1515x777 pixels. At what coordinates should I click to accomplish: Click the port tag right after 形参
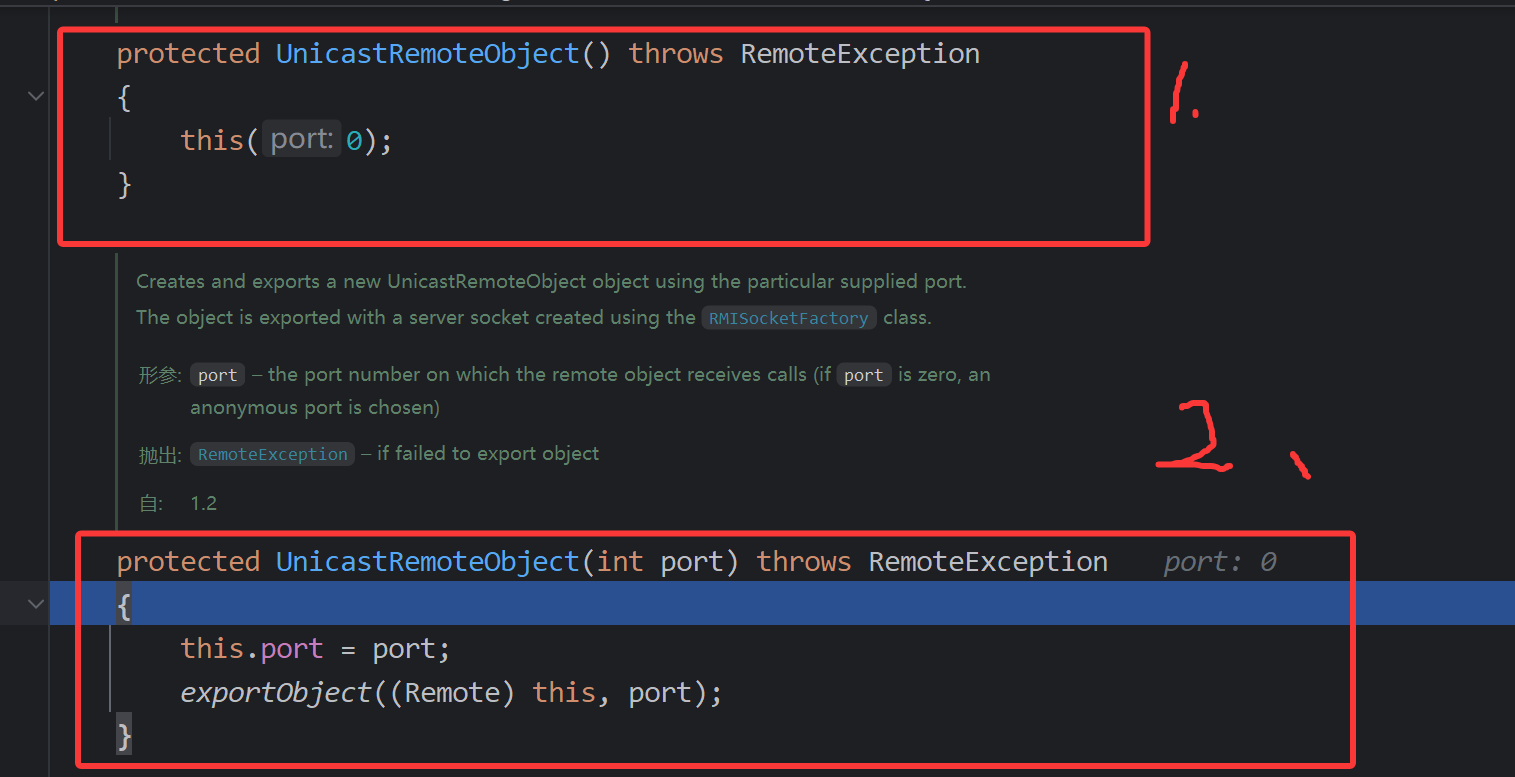[x=217, y=375]
